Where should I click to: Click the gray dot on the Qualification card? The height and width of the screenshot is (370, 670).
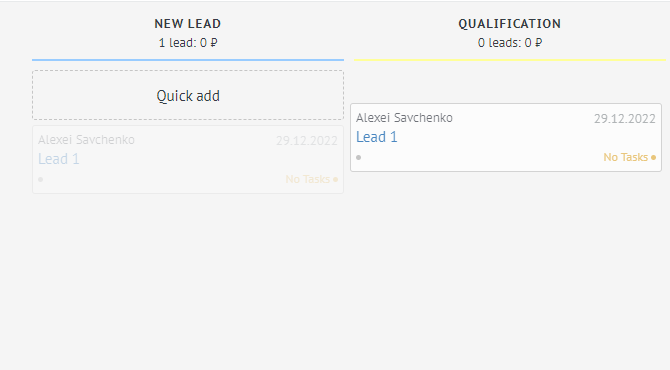click(359, 158)
